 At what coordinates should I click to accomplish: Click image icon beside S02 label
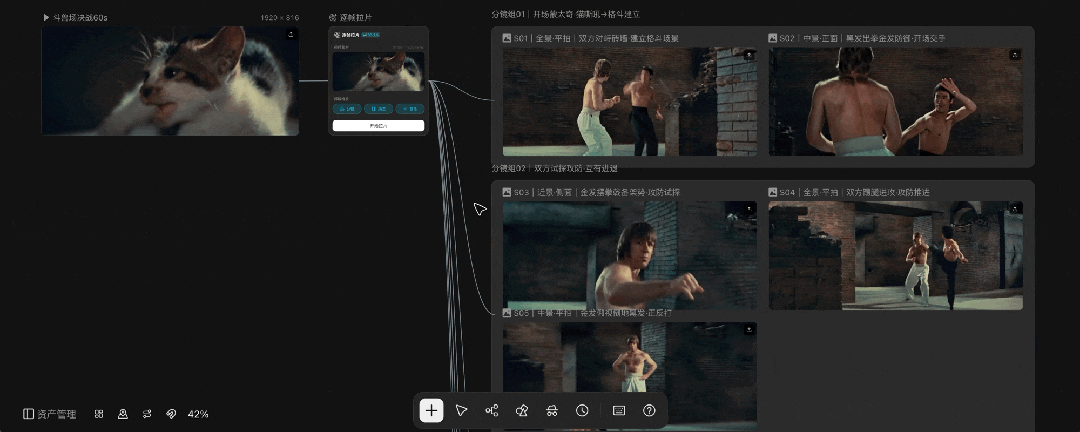click(x=773, y=39)
